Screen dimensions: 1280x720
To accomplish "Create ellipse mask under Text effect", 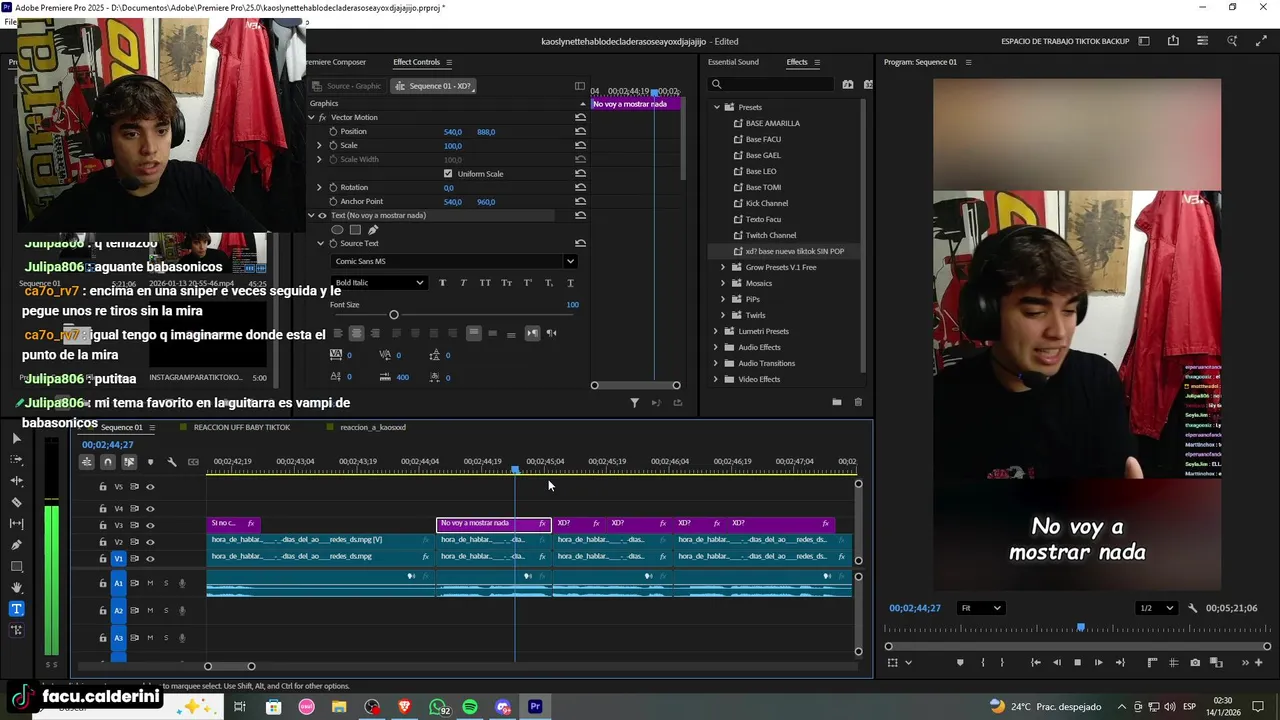I will [x=337, y=230].
